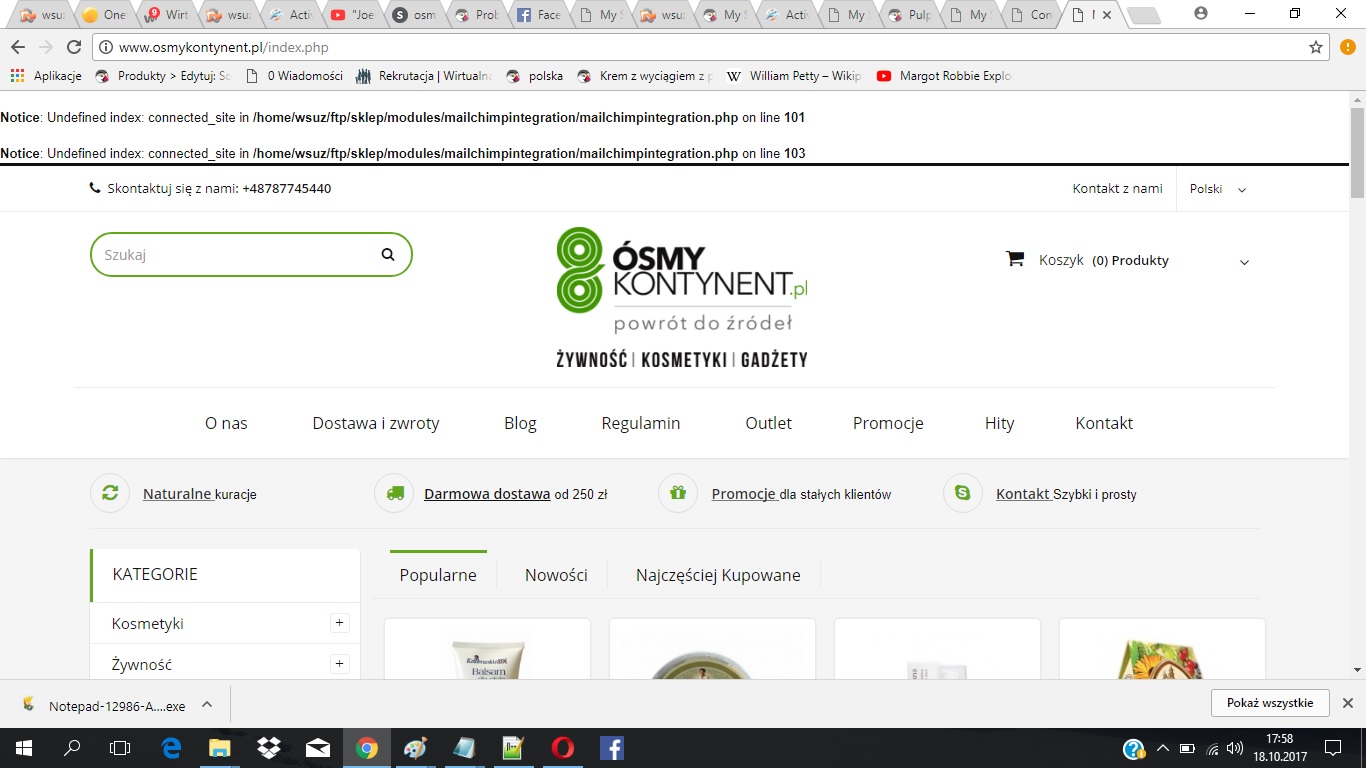This screenshot has height=768, width=1366.
Task: Click the shopping cart icon
Action: [1015, 259]
